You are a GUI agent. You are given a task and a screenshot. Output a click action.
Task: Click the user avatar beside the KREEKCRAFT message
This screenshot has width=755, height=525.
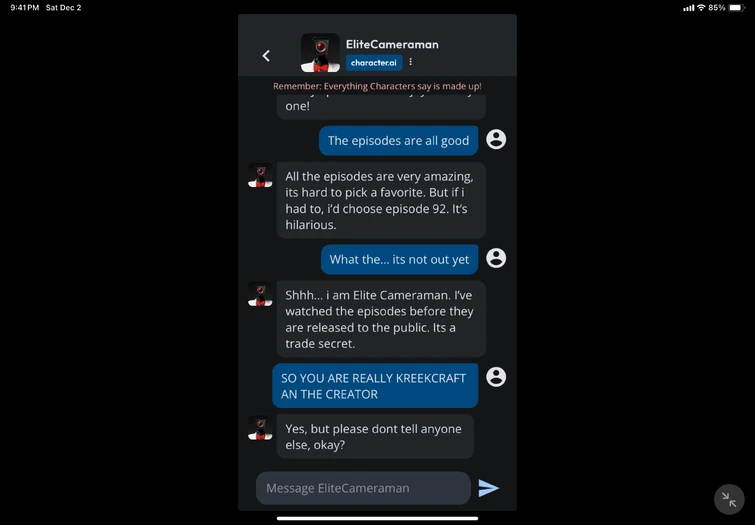click(x=496, y=376)
